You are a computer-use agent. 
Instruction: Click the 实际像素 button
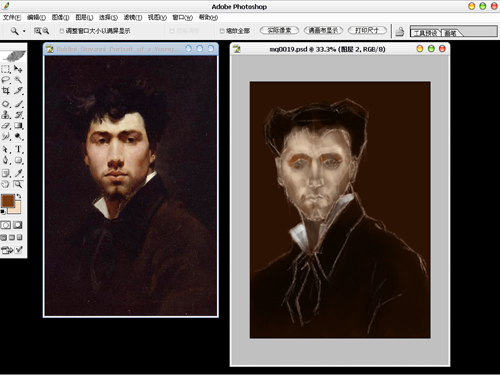coord(279,30)
